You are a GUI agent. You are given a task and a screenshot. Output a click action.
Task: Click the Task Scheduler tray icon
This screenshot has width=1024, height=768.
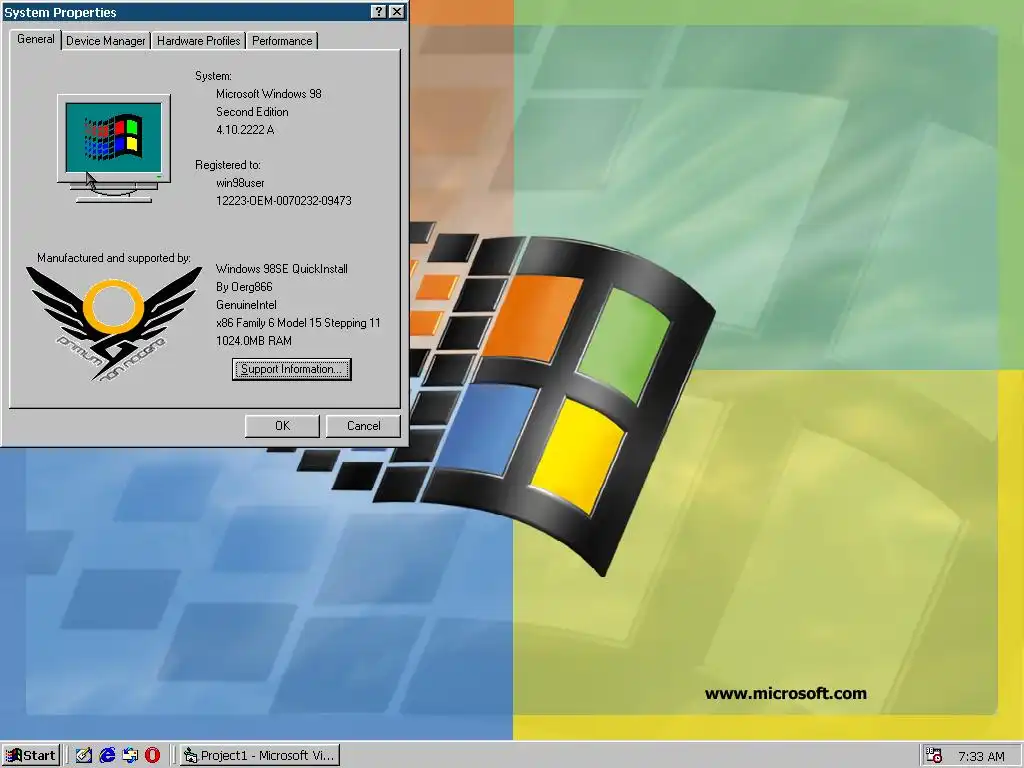934,756
